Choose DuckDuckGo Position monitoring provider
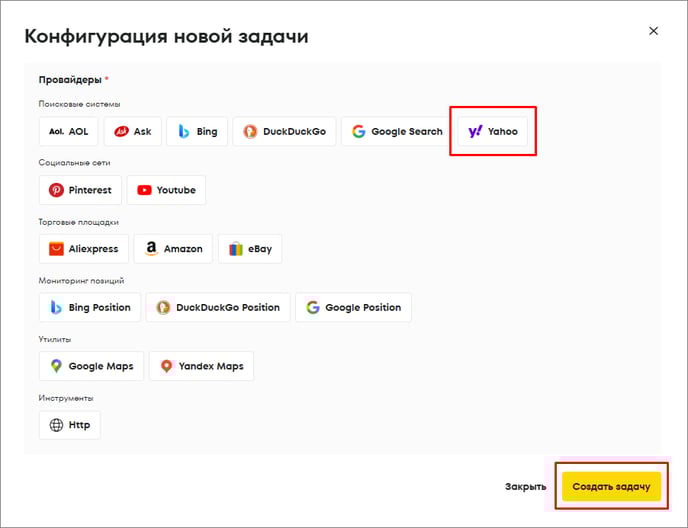This screenshot has height=528, width=688. tap(218, 307)
